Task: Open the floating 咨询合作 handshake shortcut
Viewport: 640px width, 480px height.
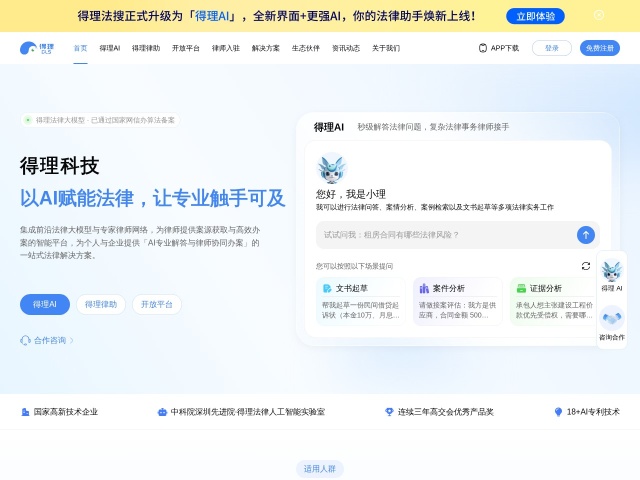Action: tap(611, 322)
